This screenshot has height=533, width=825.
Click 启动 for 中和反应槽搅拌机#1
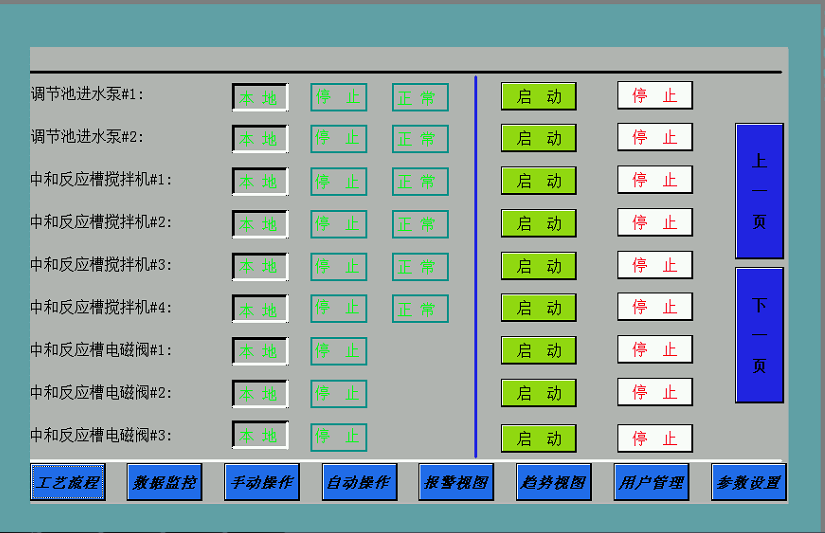(x=538, y=181)
